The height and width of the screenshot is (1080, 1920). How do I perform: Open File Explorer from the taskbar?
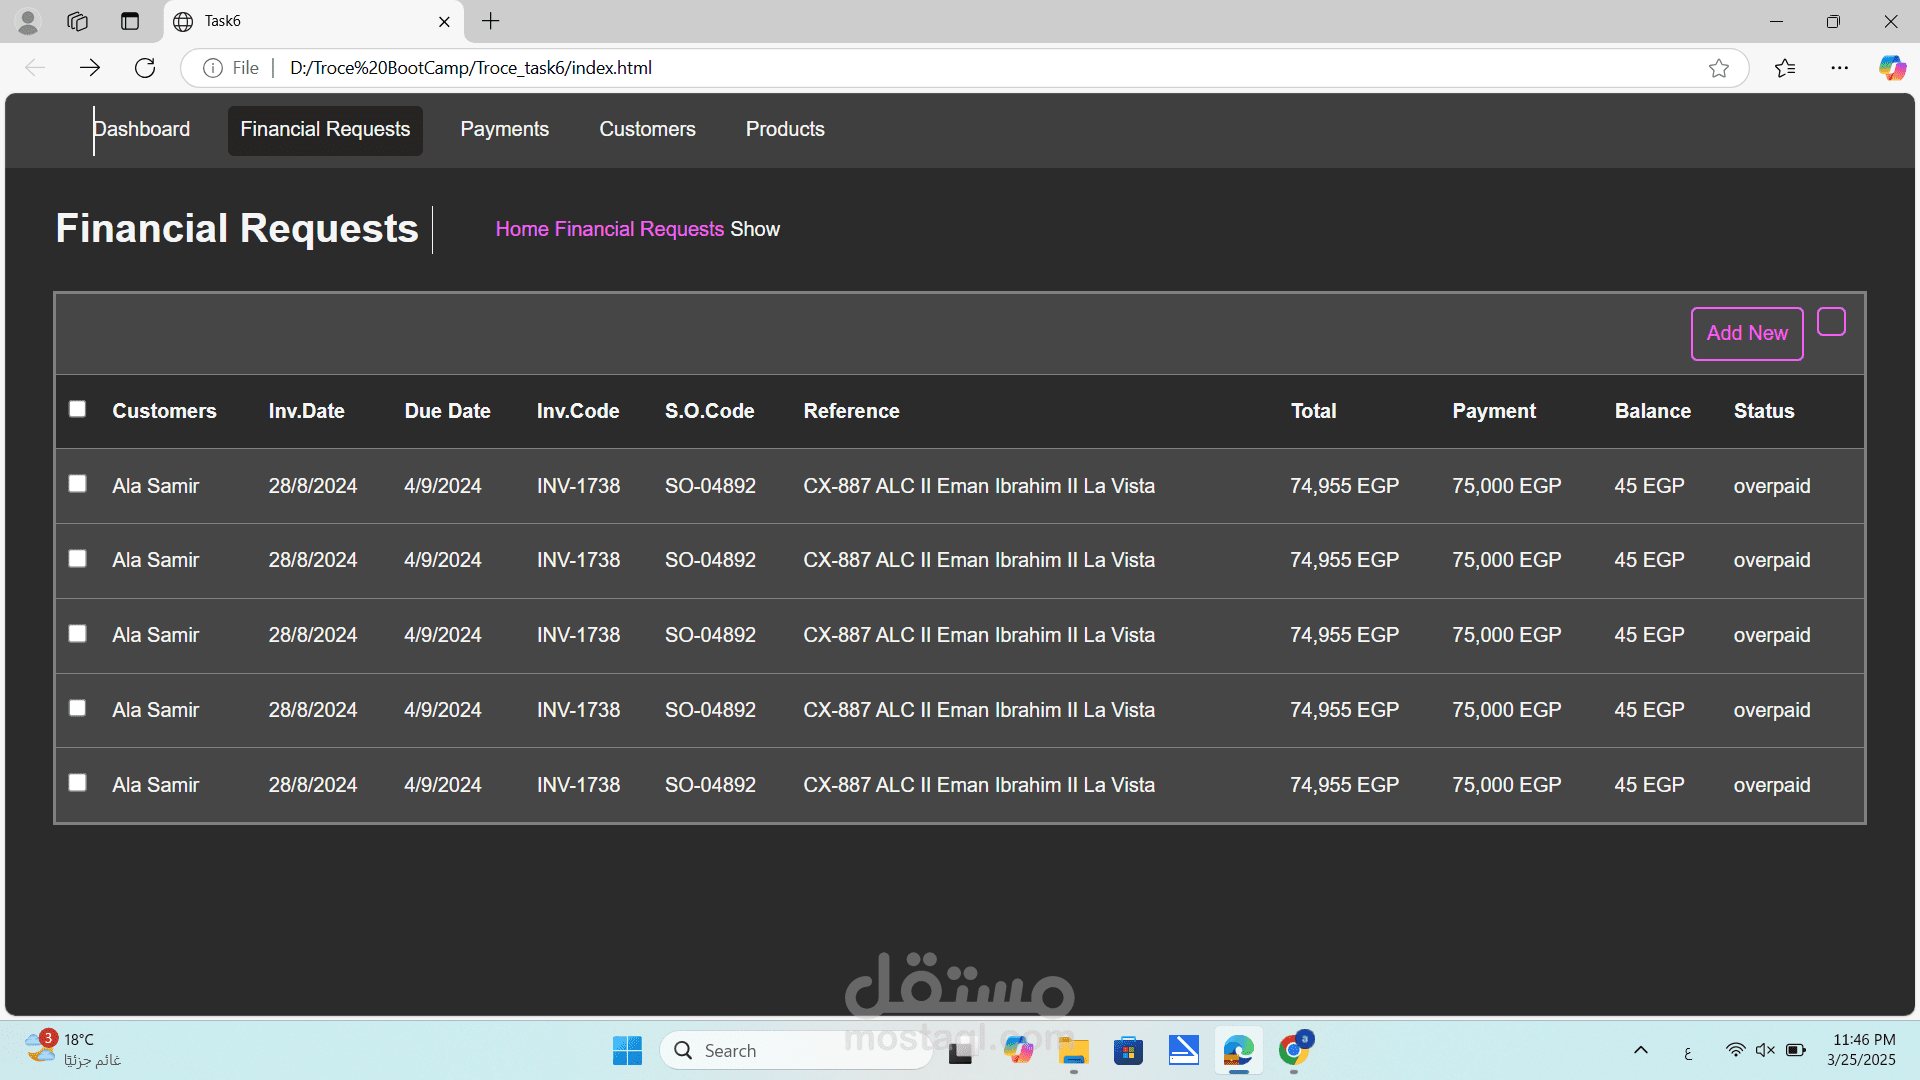point(1073,1050)
